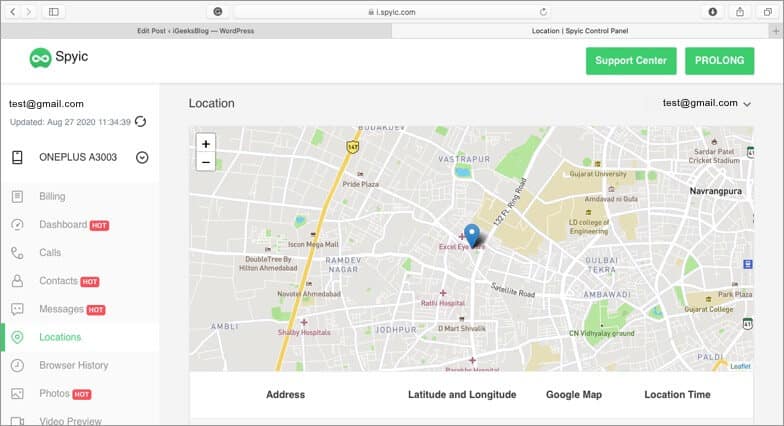Click the i.spyic.com address bar
This screenshot has height=426, width=784.
point(392,12)
